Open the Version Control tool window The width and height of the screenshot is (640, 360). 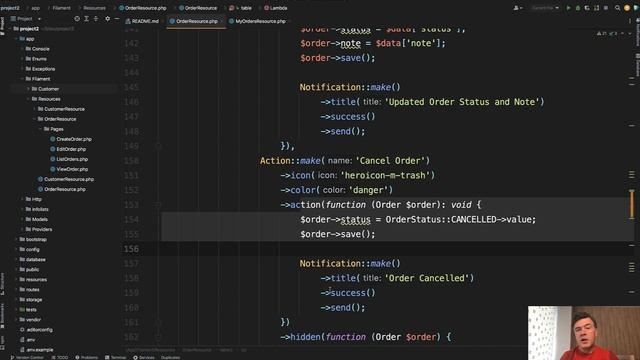(27, 357)
